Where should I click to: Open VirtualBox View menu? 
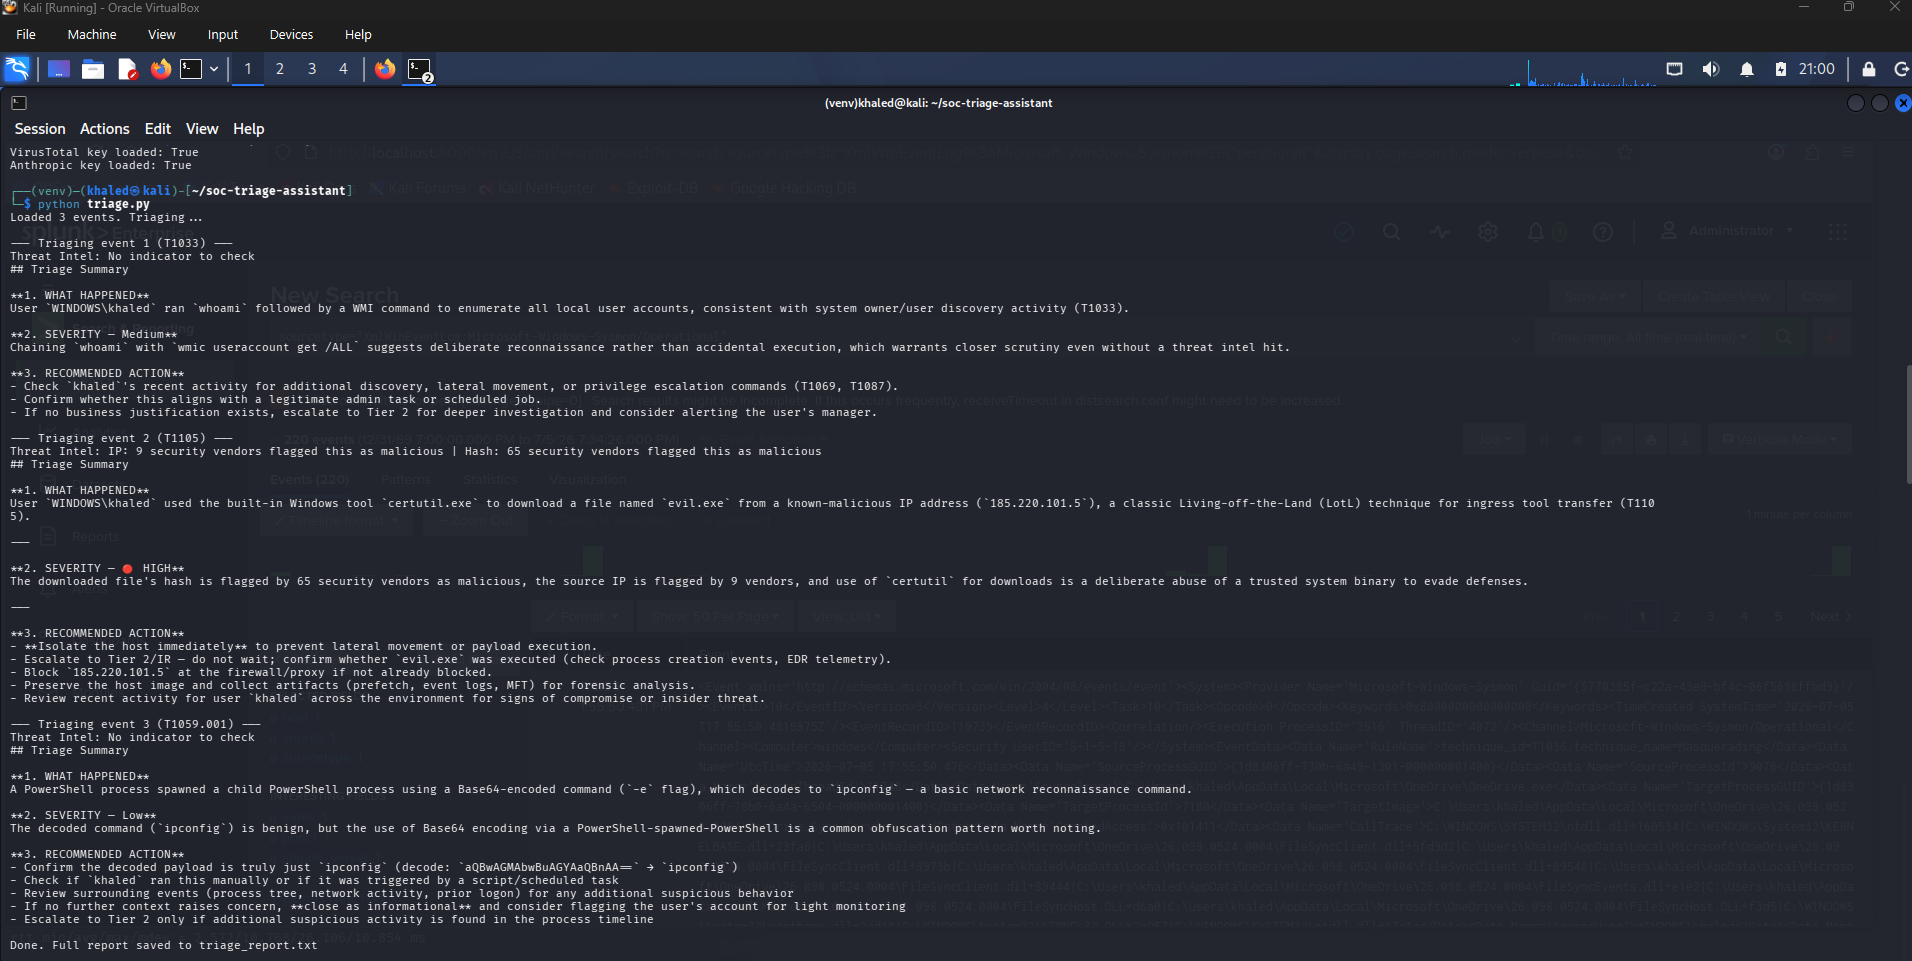[162, 34]
